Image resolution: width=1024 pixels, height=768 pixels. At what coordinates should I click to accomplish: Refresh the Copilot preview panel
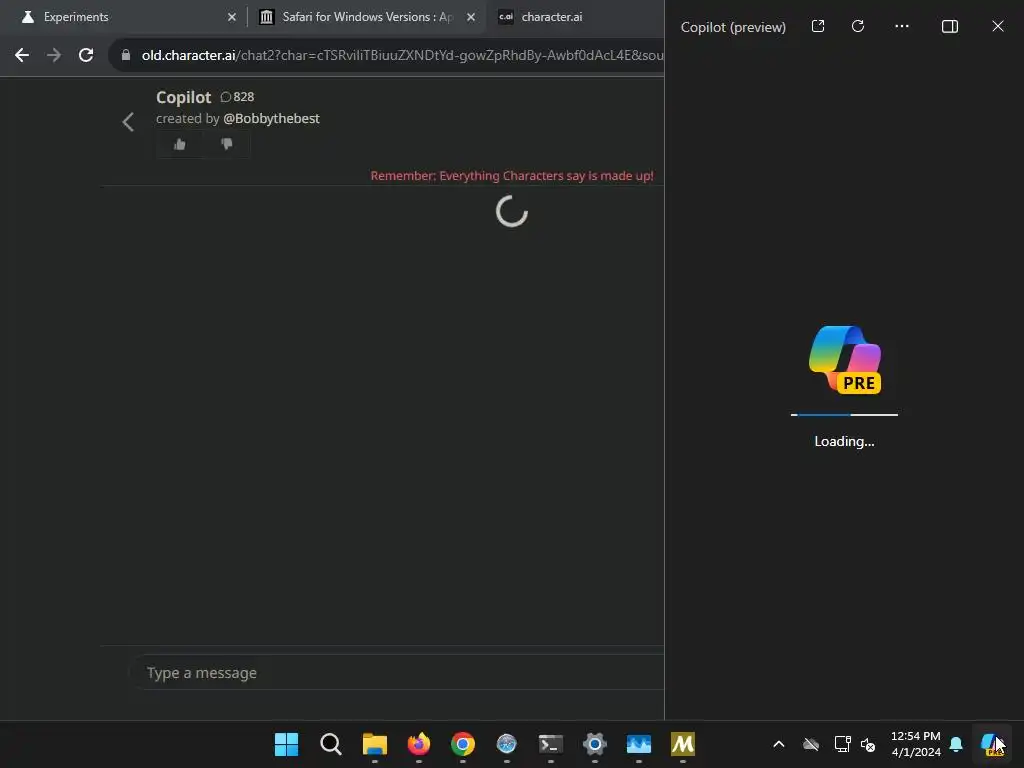(858, 26)
